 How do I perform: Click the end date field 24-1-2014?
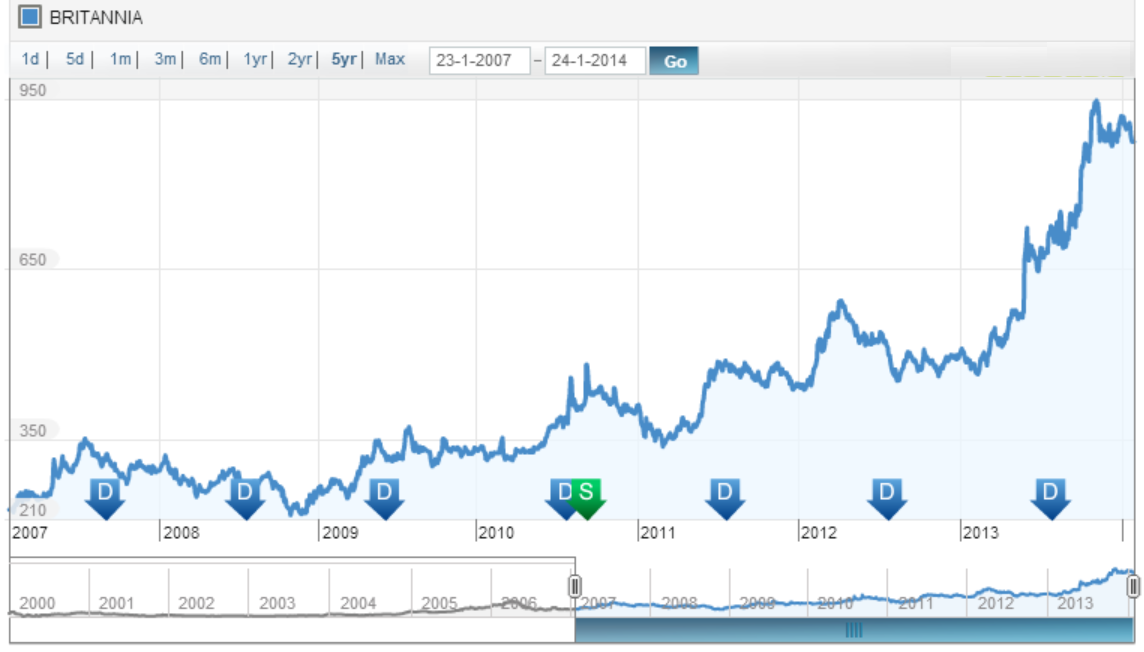[594, 61]
